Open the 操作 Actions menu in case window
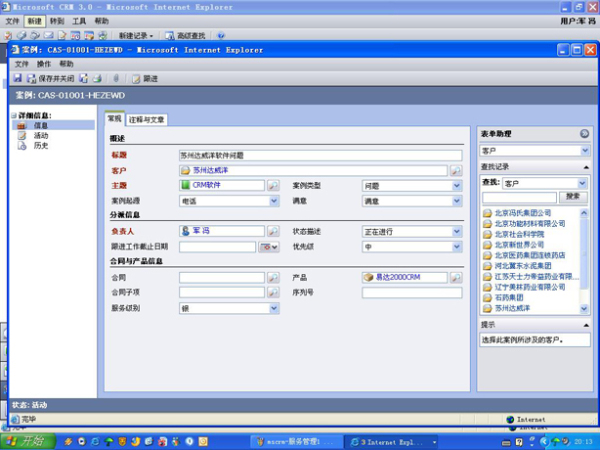600x450 pixels. pos(44,64)
